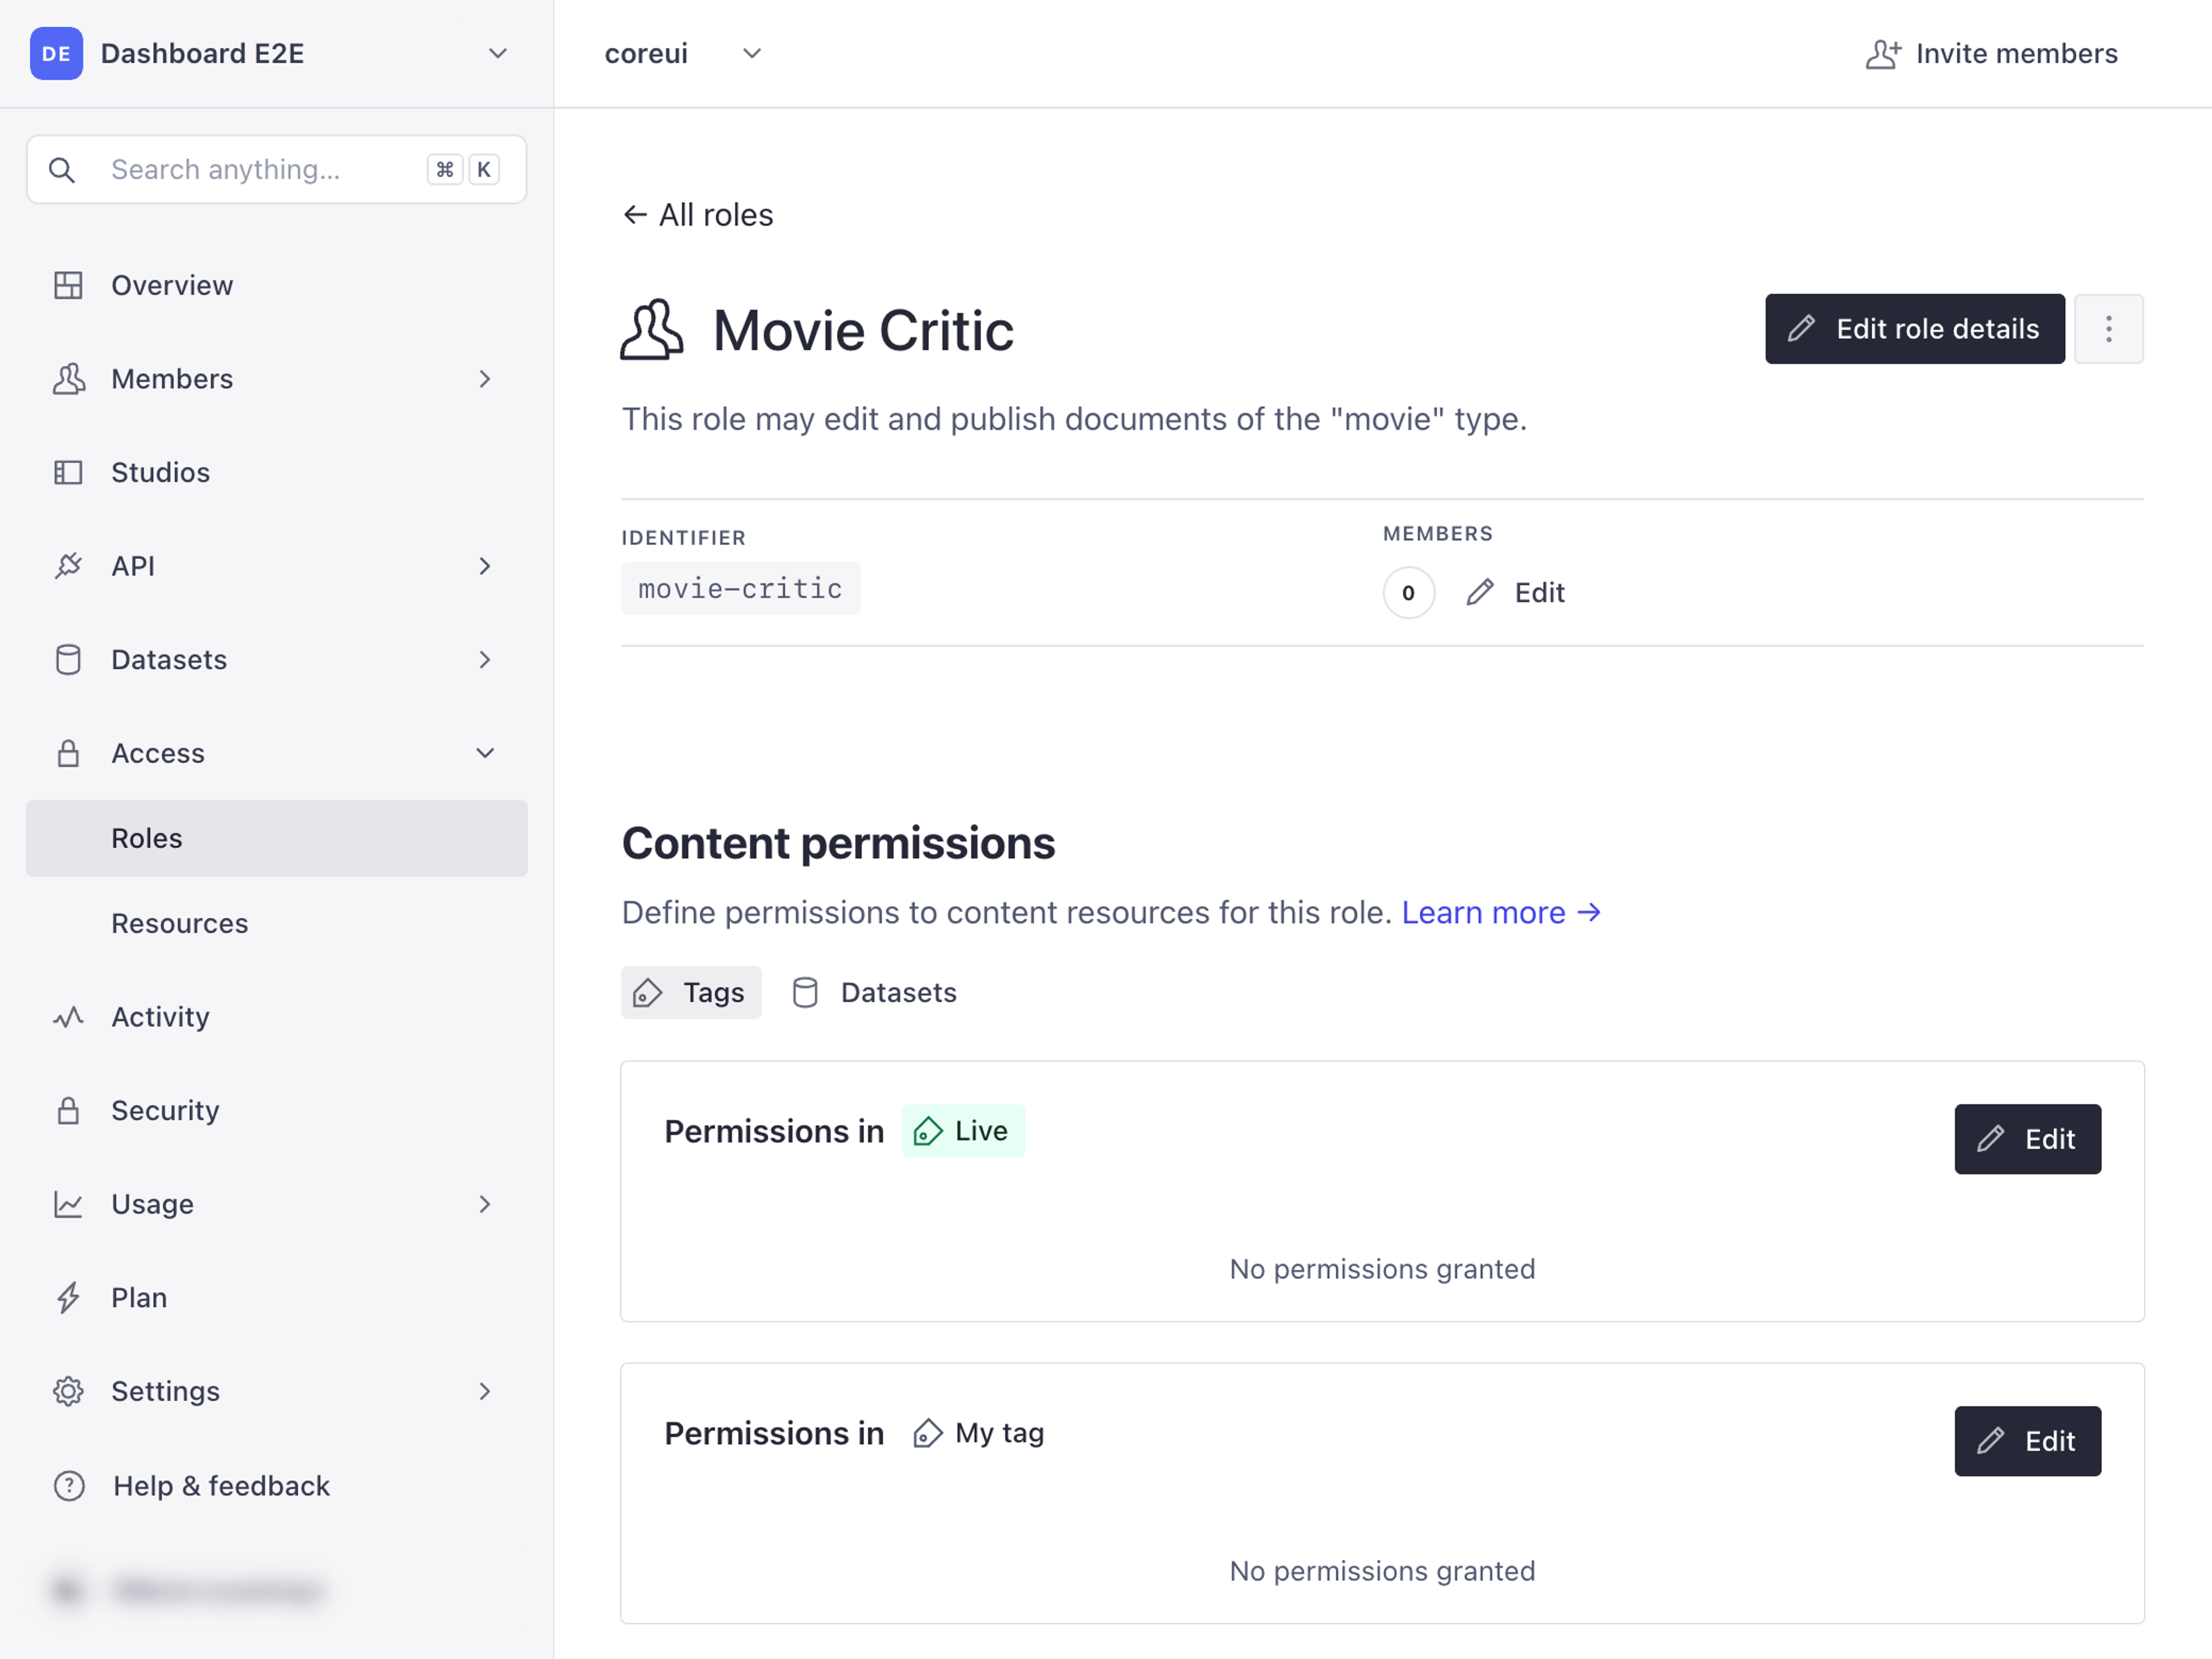The height and width of the screenshot is (1659, 2212).
Task: Click the Datasets cylinder icon in sidebar
Action: click(x=68, y=660)
